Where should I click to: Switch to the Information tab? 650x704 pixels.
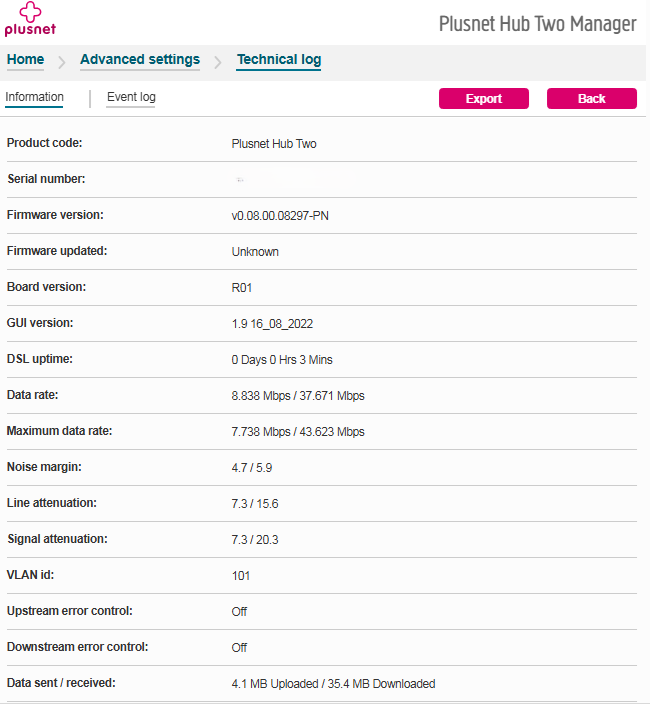pos(34,97)
